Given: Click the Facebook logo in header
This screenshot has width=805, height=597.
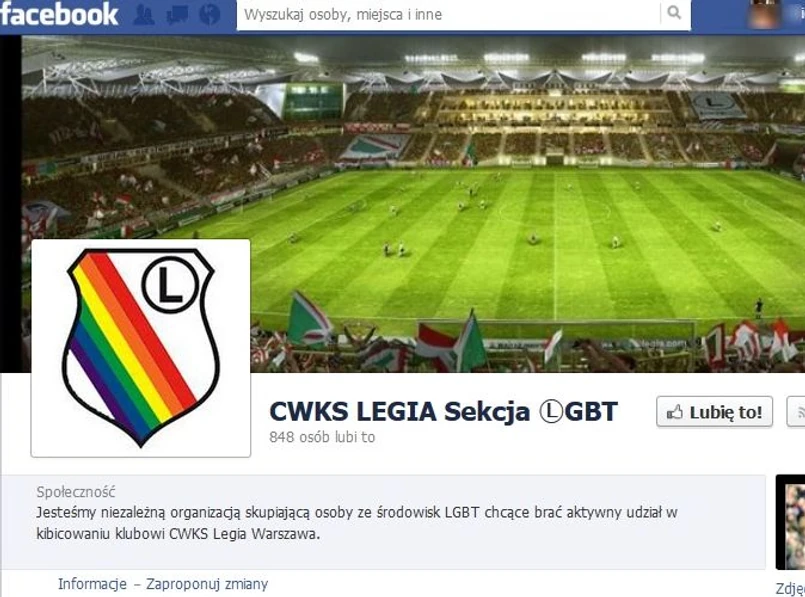Looking at the screenshot, I should tap(59, 14).
